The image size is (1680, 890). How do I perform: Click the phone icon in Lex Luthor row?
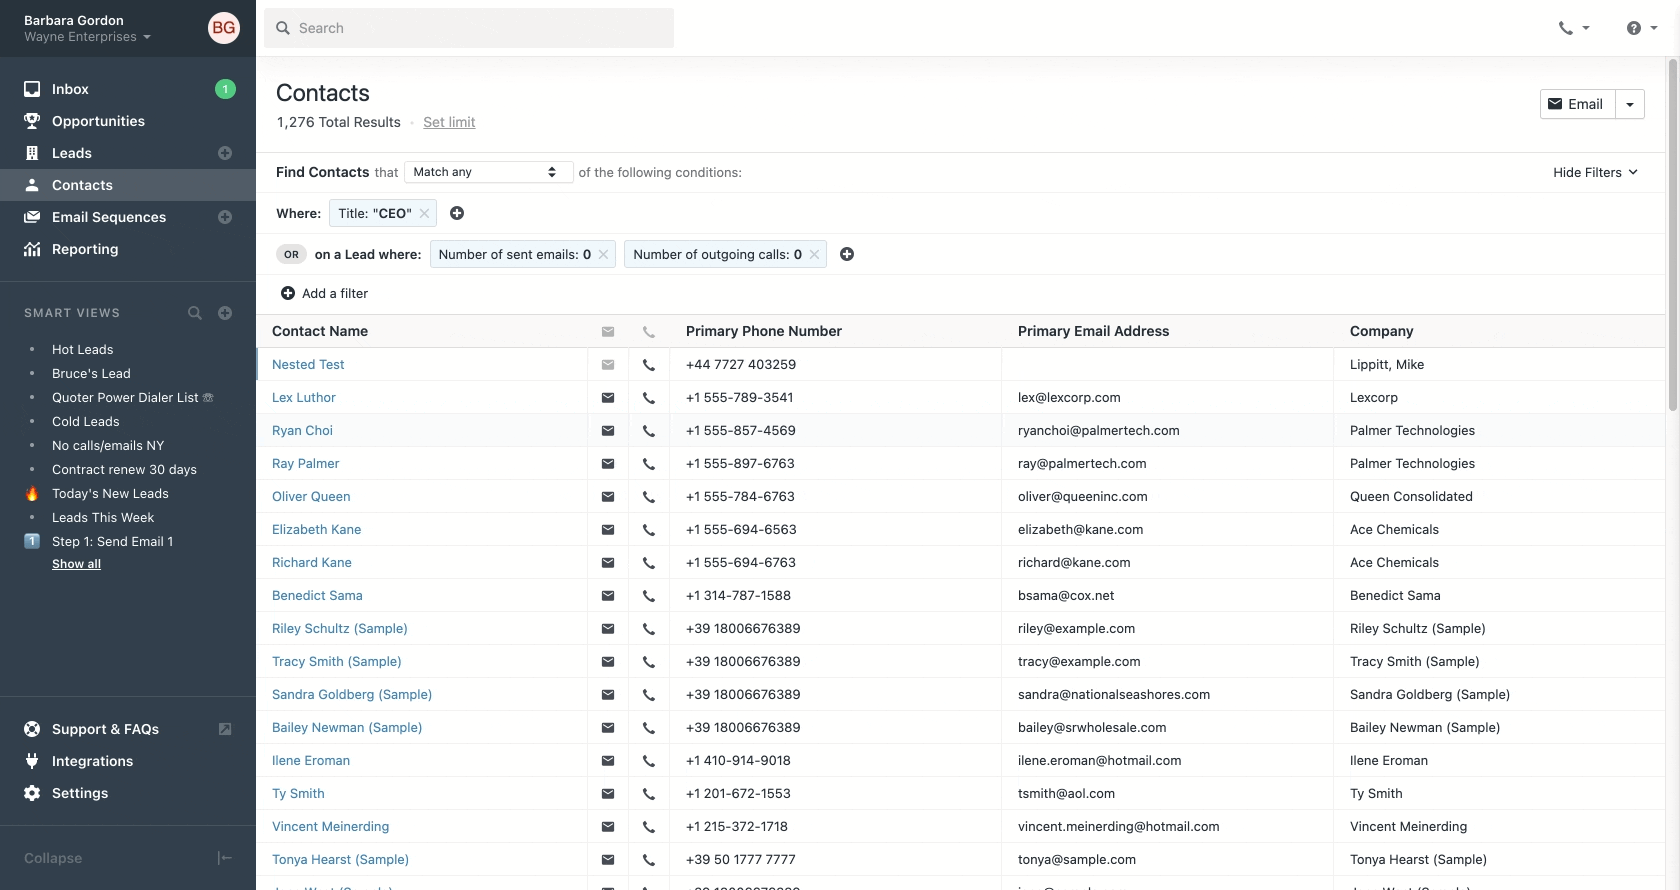tap(649, 398)
